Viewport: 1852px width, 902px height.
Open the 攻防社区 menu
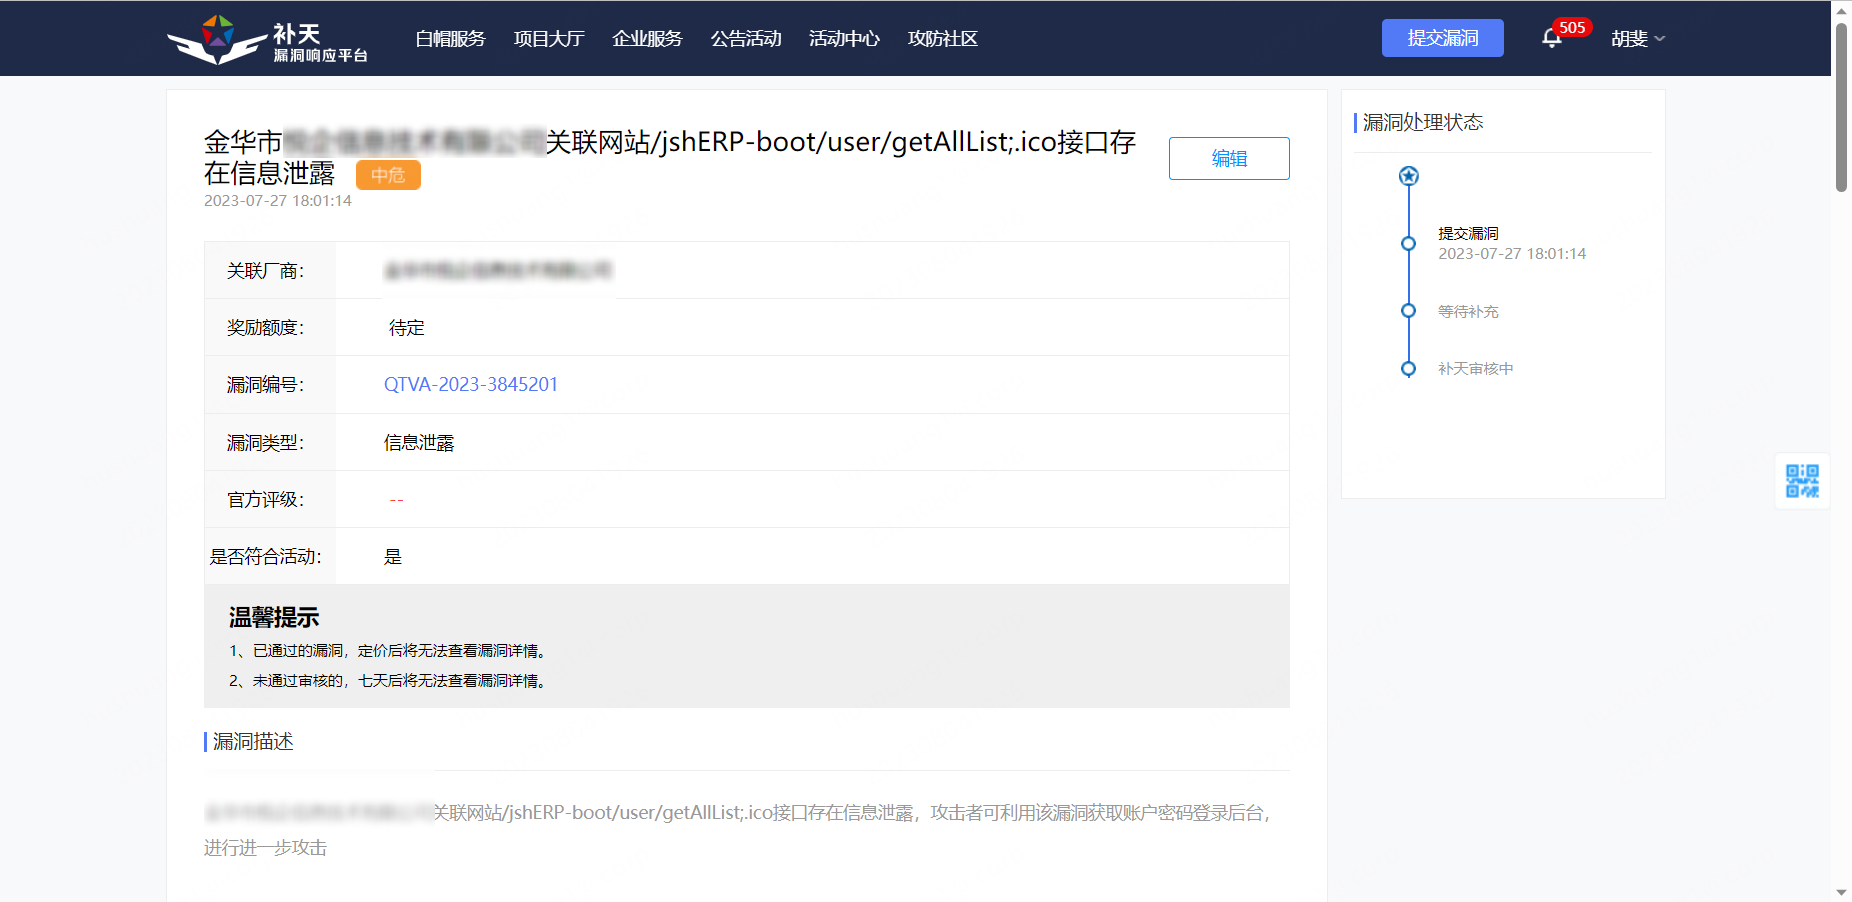(943, 38)
